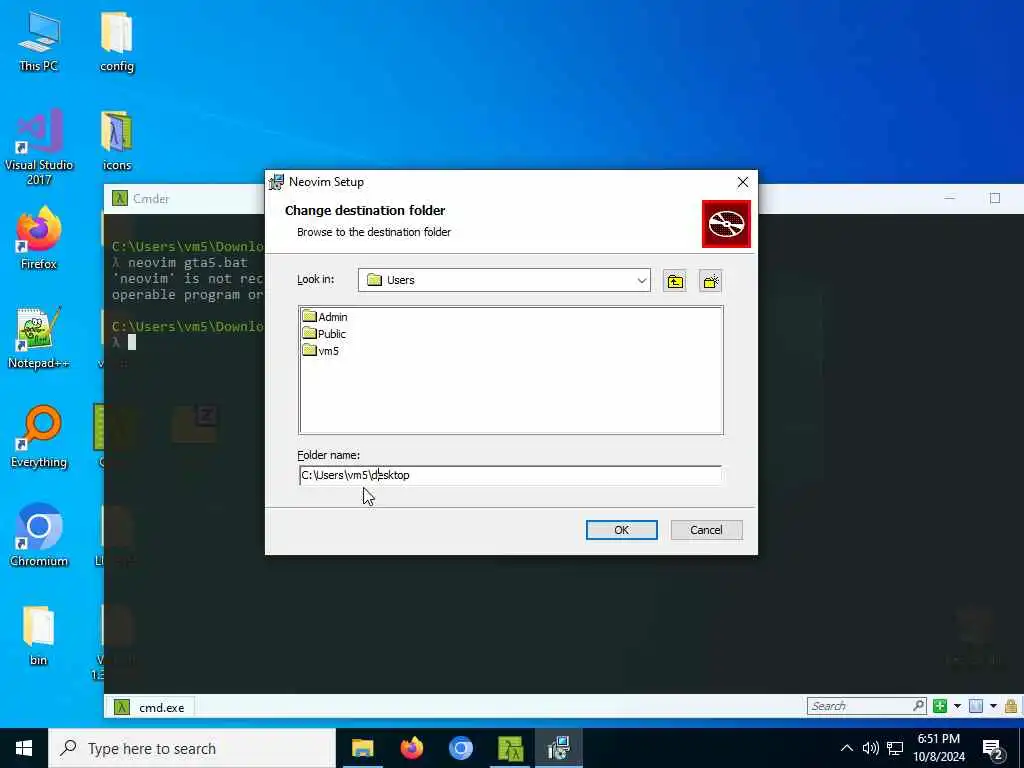Open the notification center
This screenshot has height=768, width=1024.
993,749
